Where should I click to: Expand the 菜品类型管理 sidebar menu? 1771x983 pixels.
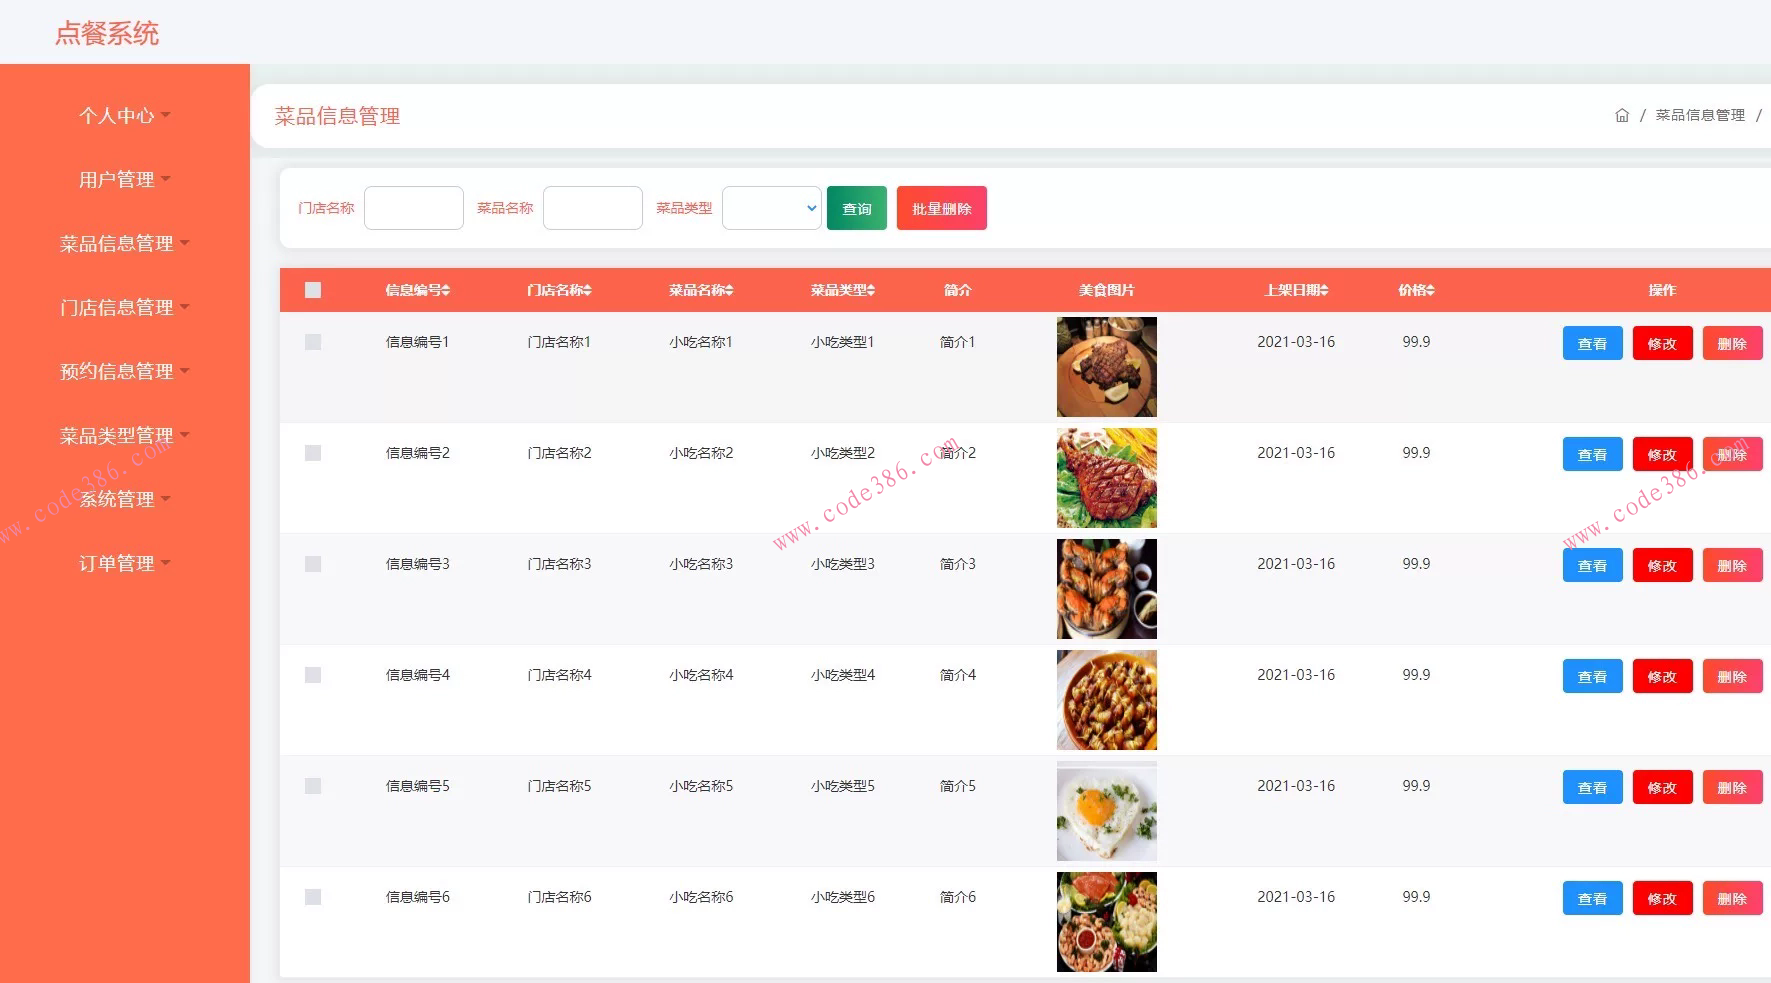tap(124, 435)
